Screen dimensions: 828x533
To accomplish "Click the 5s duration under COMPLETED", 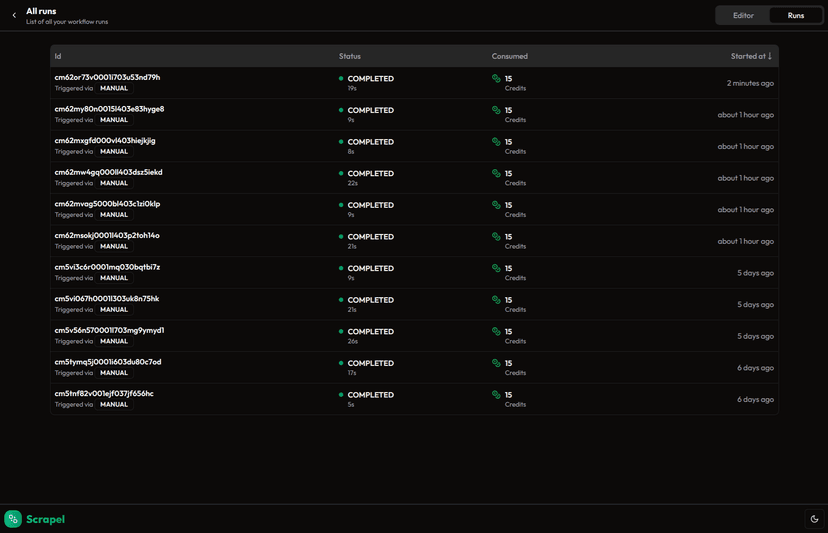I will click(x=351, y=405).
